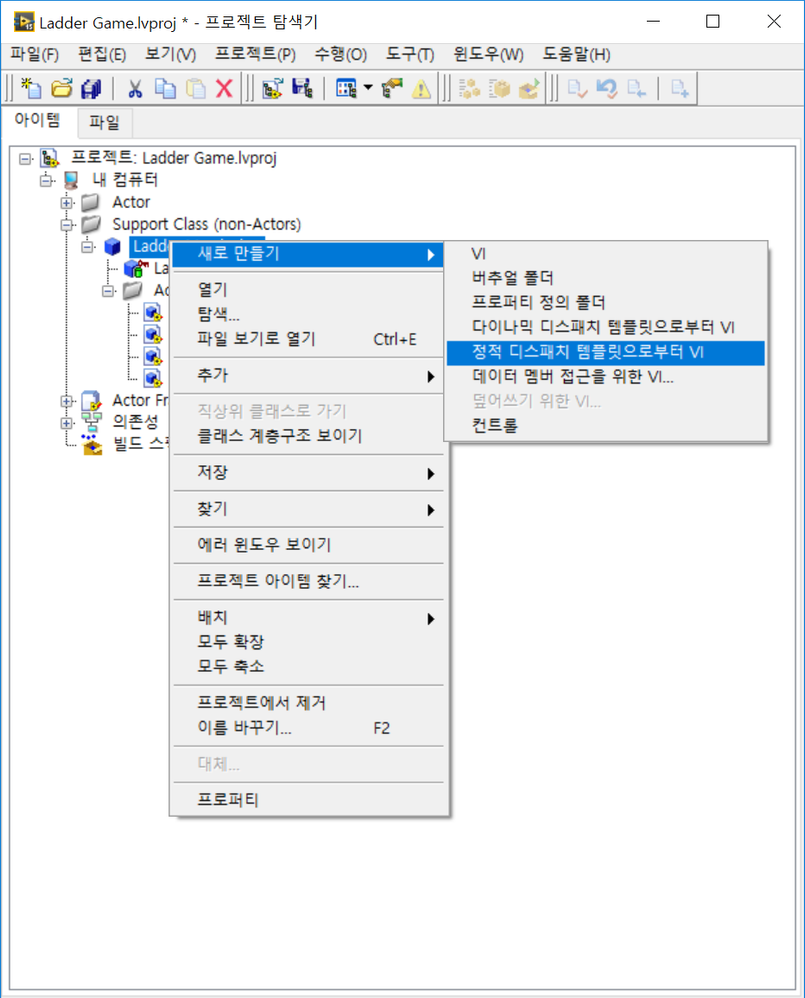805x998 pixels.
Task: Collapse the selected Ladder class node
Action: [x=88, y=247]
